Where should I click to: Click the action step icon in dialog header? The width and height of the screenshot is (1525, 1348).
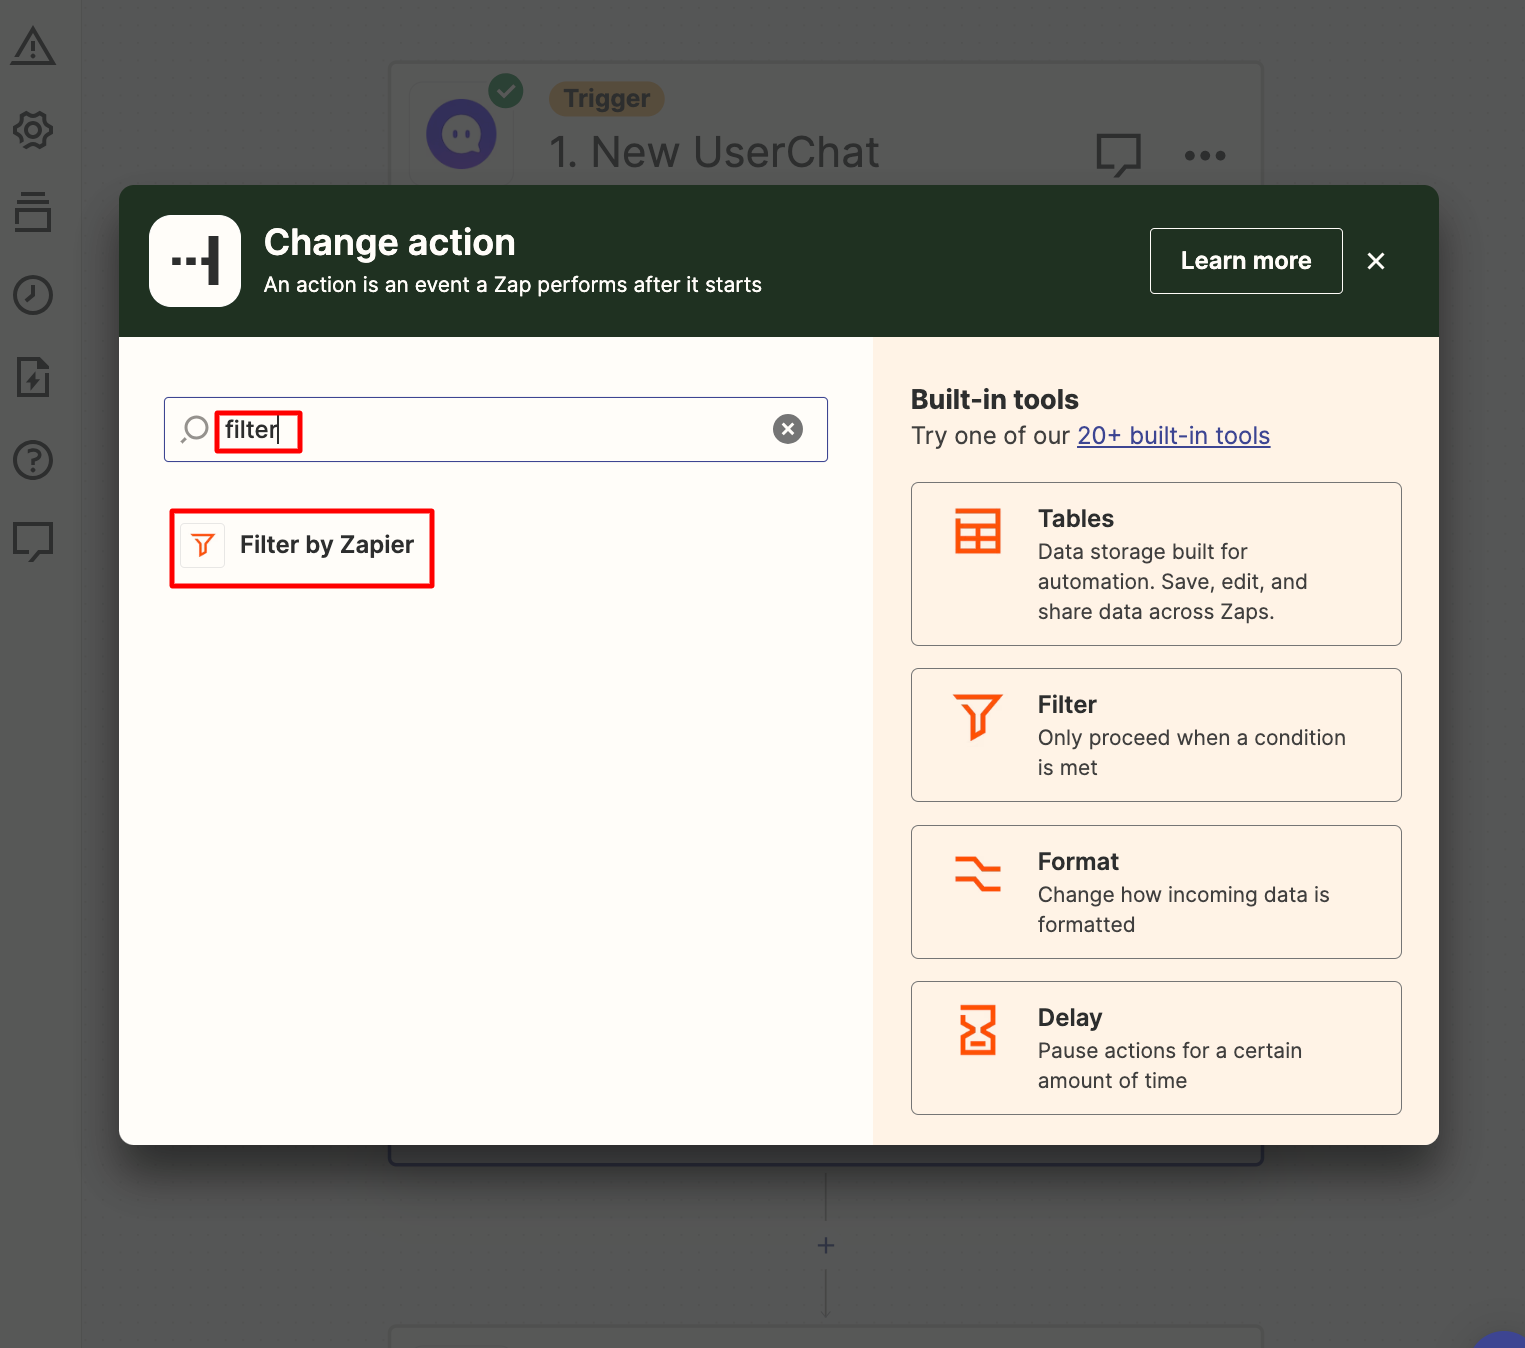pyautogui.click(x=195, y=261)
